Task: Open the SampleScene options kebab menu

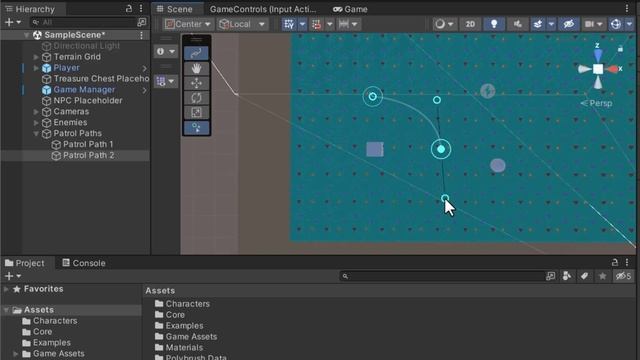Action: click(141, 35)
